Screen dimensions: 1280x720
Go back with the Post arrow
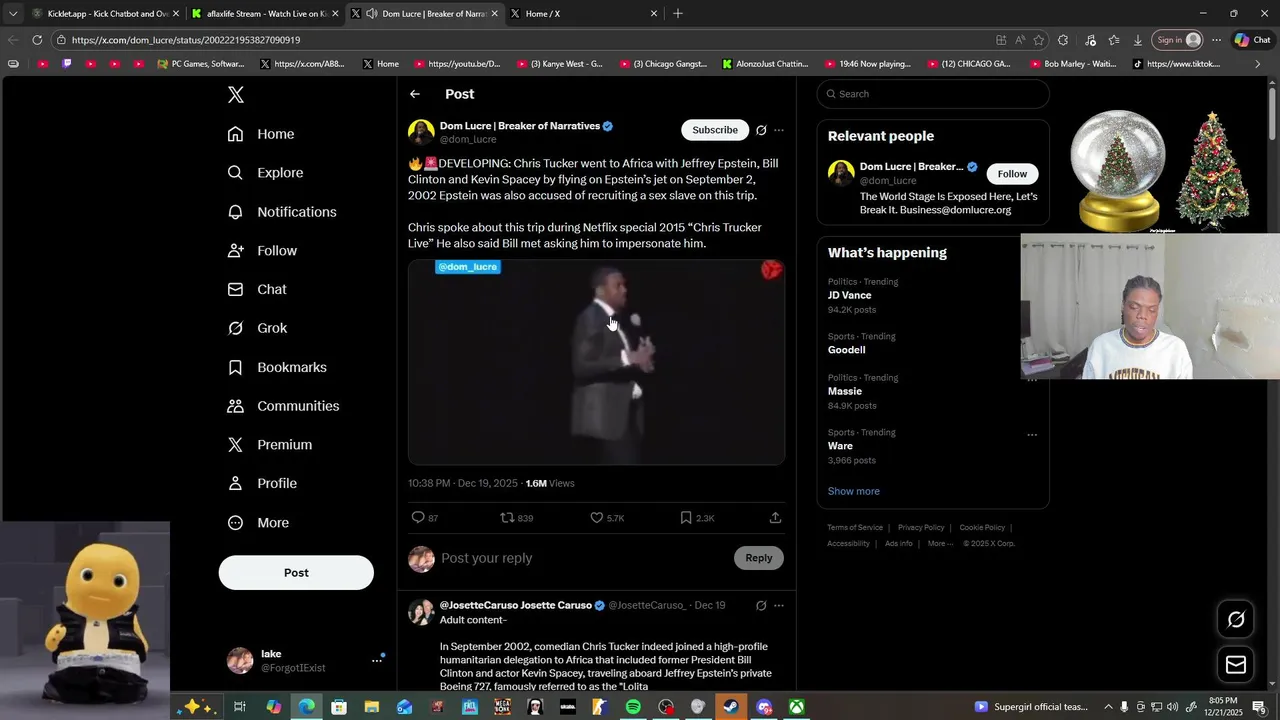pyautogui.click(x=415, y=94)
